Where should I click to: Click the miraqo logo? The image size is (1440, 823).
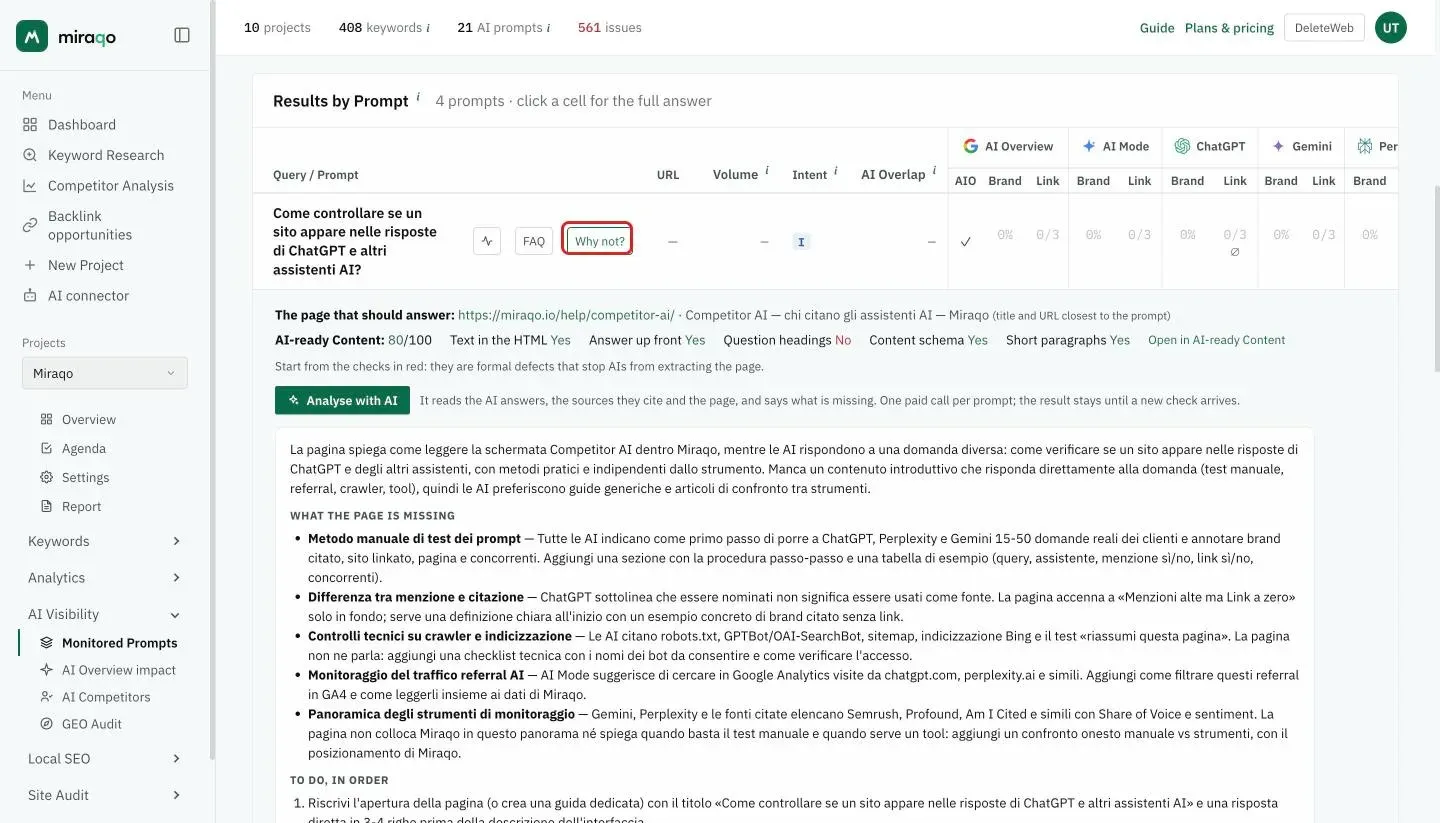click(x=66, y=36)
